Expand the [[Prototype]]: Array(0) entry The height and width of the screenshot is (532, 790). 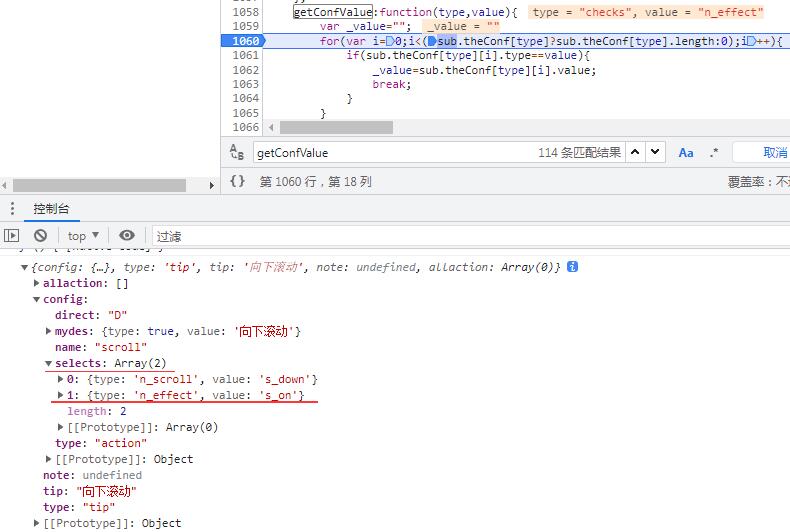pos(60,427)
